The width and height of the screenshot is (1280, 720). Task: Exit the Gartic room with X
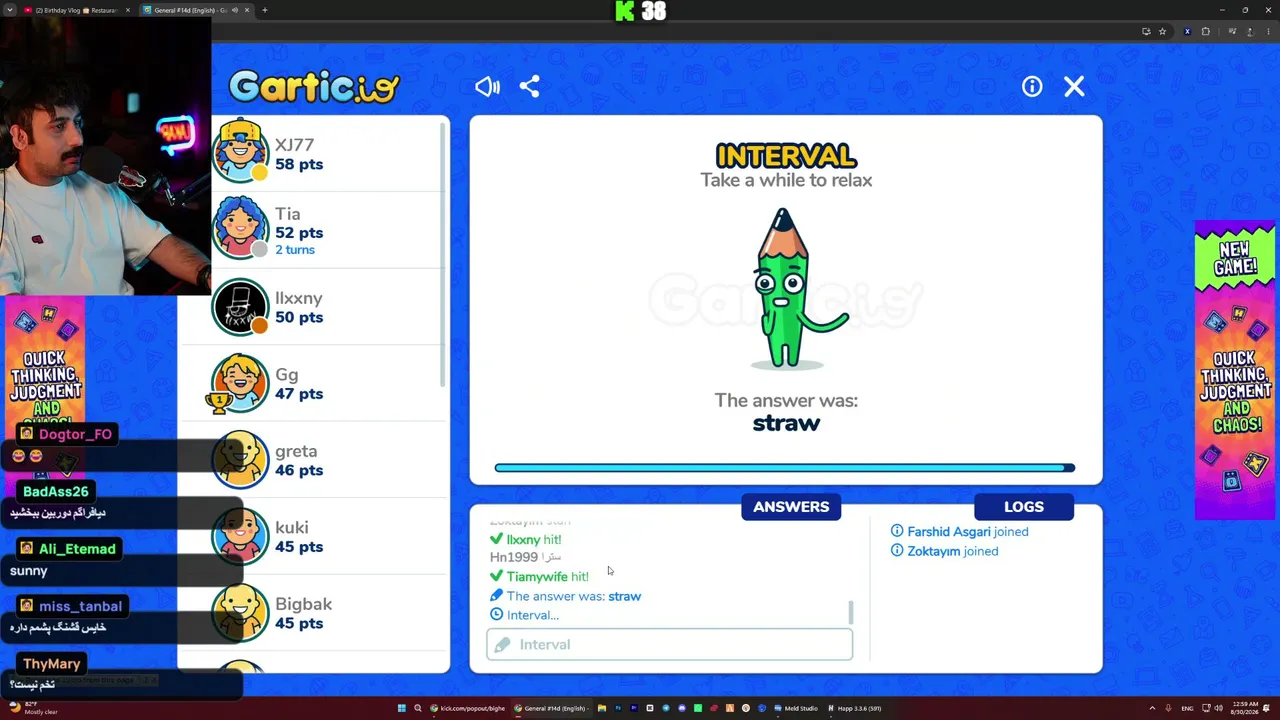[x=1074, y=87]
